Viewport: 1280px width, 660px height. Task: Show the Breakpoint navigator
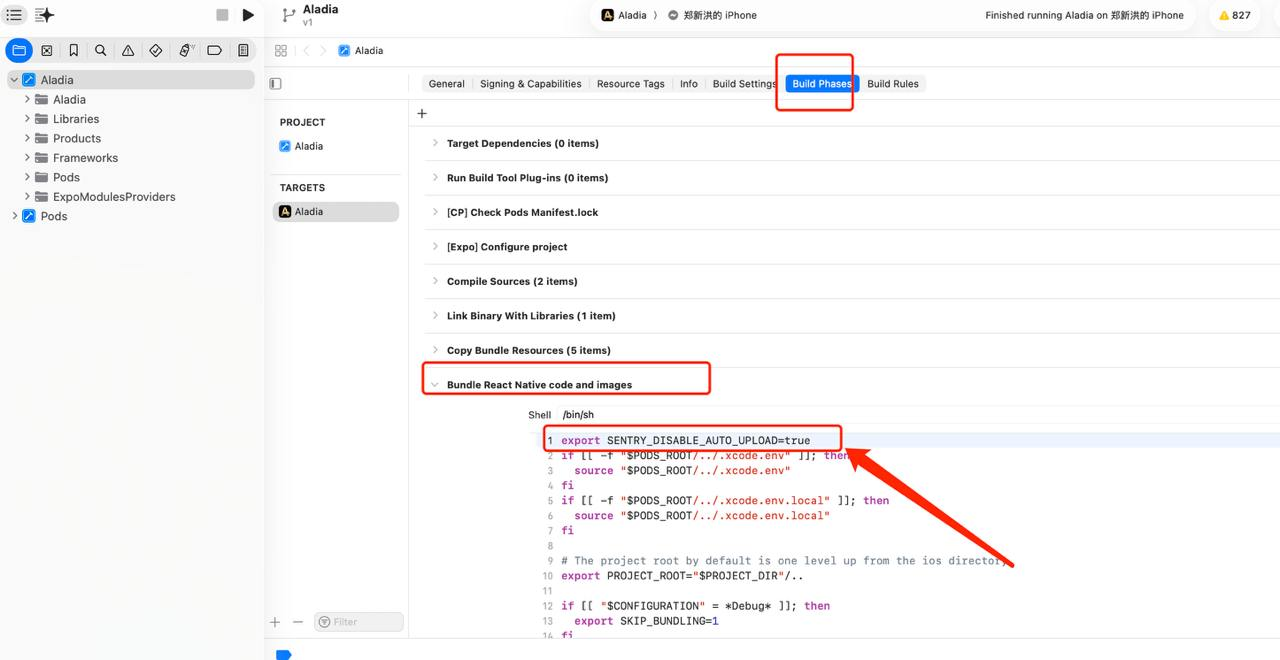pyautogui.click(x=214, y=50)
